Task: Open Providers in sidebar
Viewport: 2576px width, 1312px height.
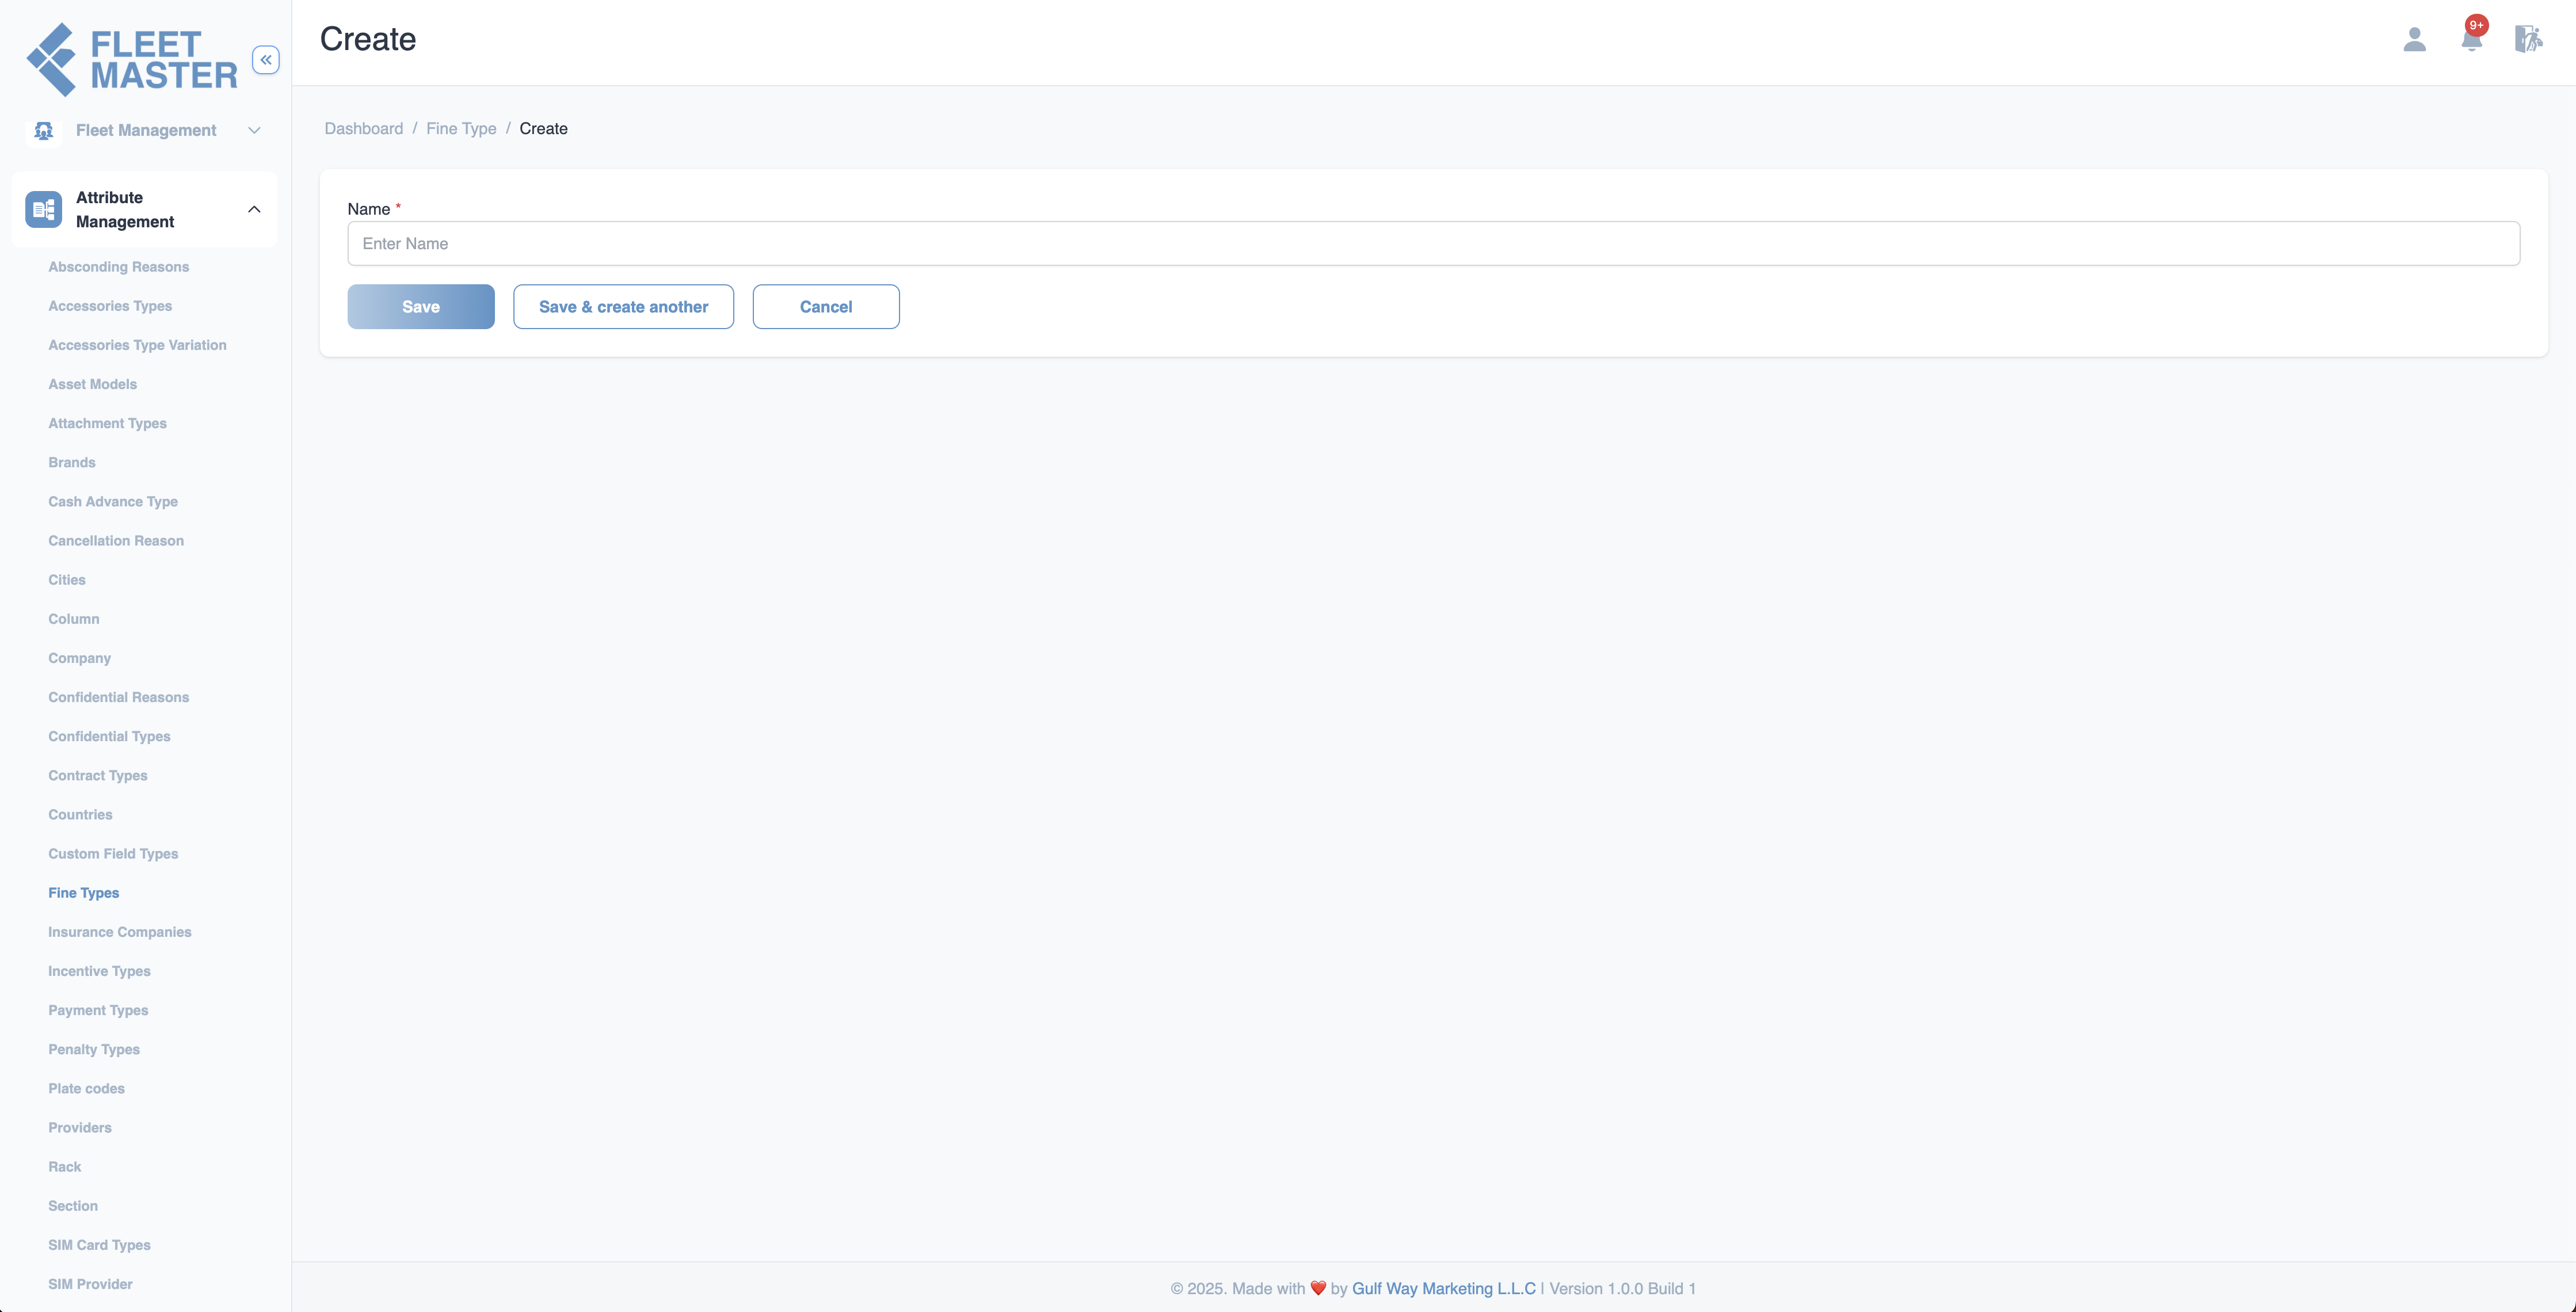Action: tap(80, 1127)
